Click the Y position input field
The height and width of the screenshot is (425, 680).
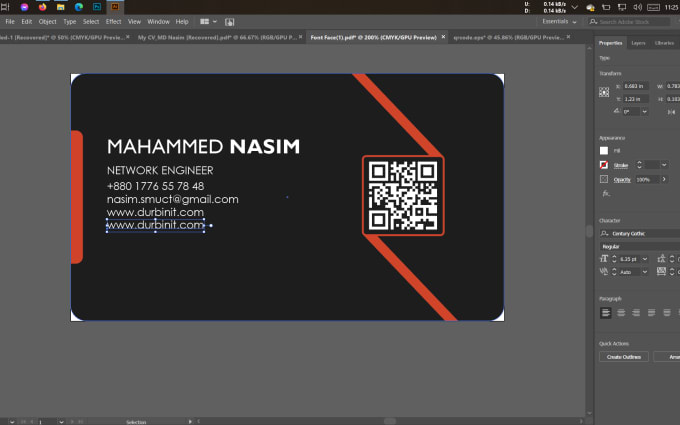636,99
